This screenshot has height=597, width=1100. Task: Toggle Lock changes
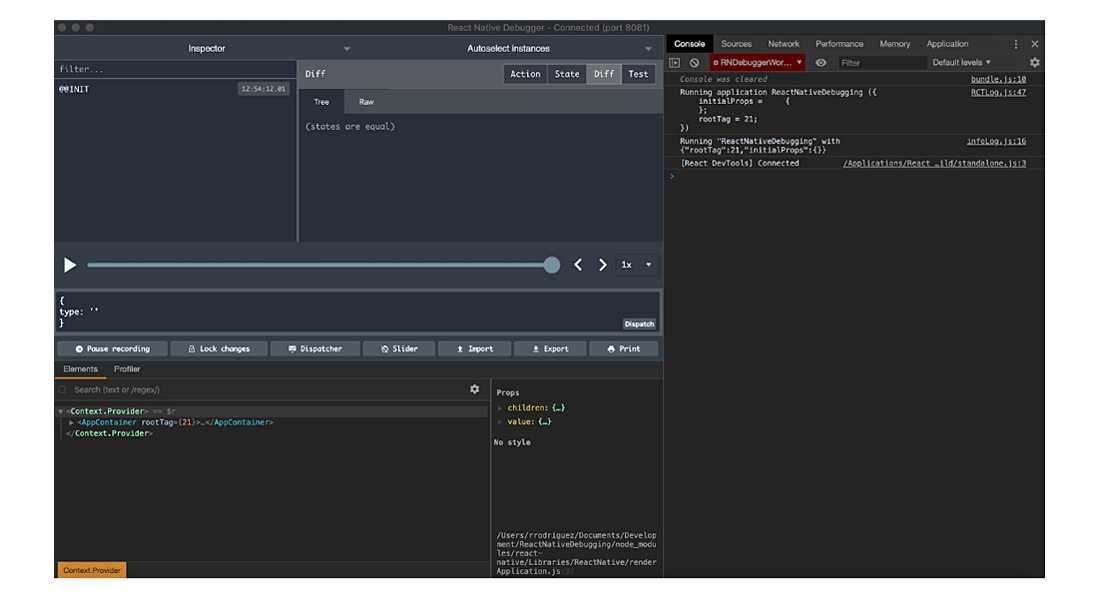219,349
